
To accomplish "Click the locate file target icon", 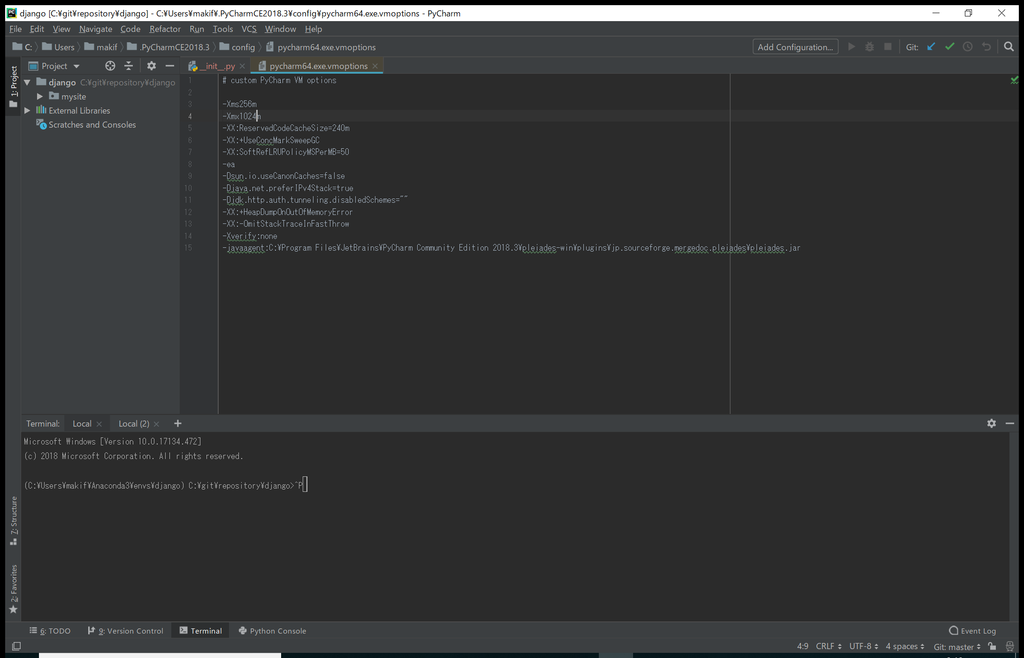I will click(110, 66).
